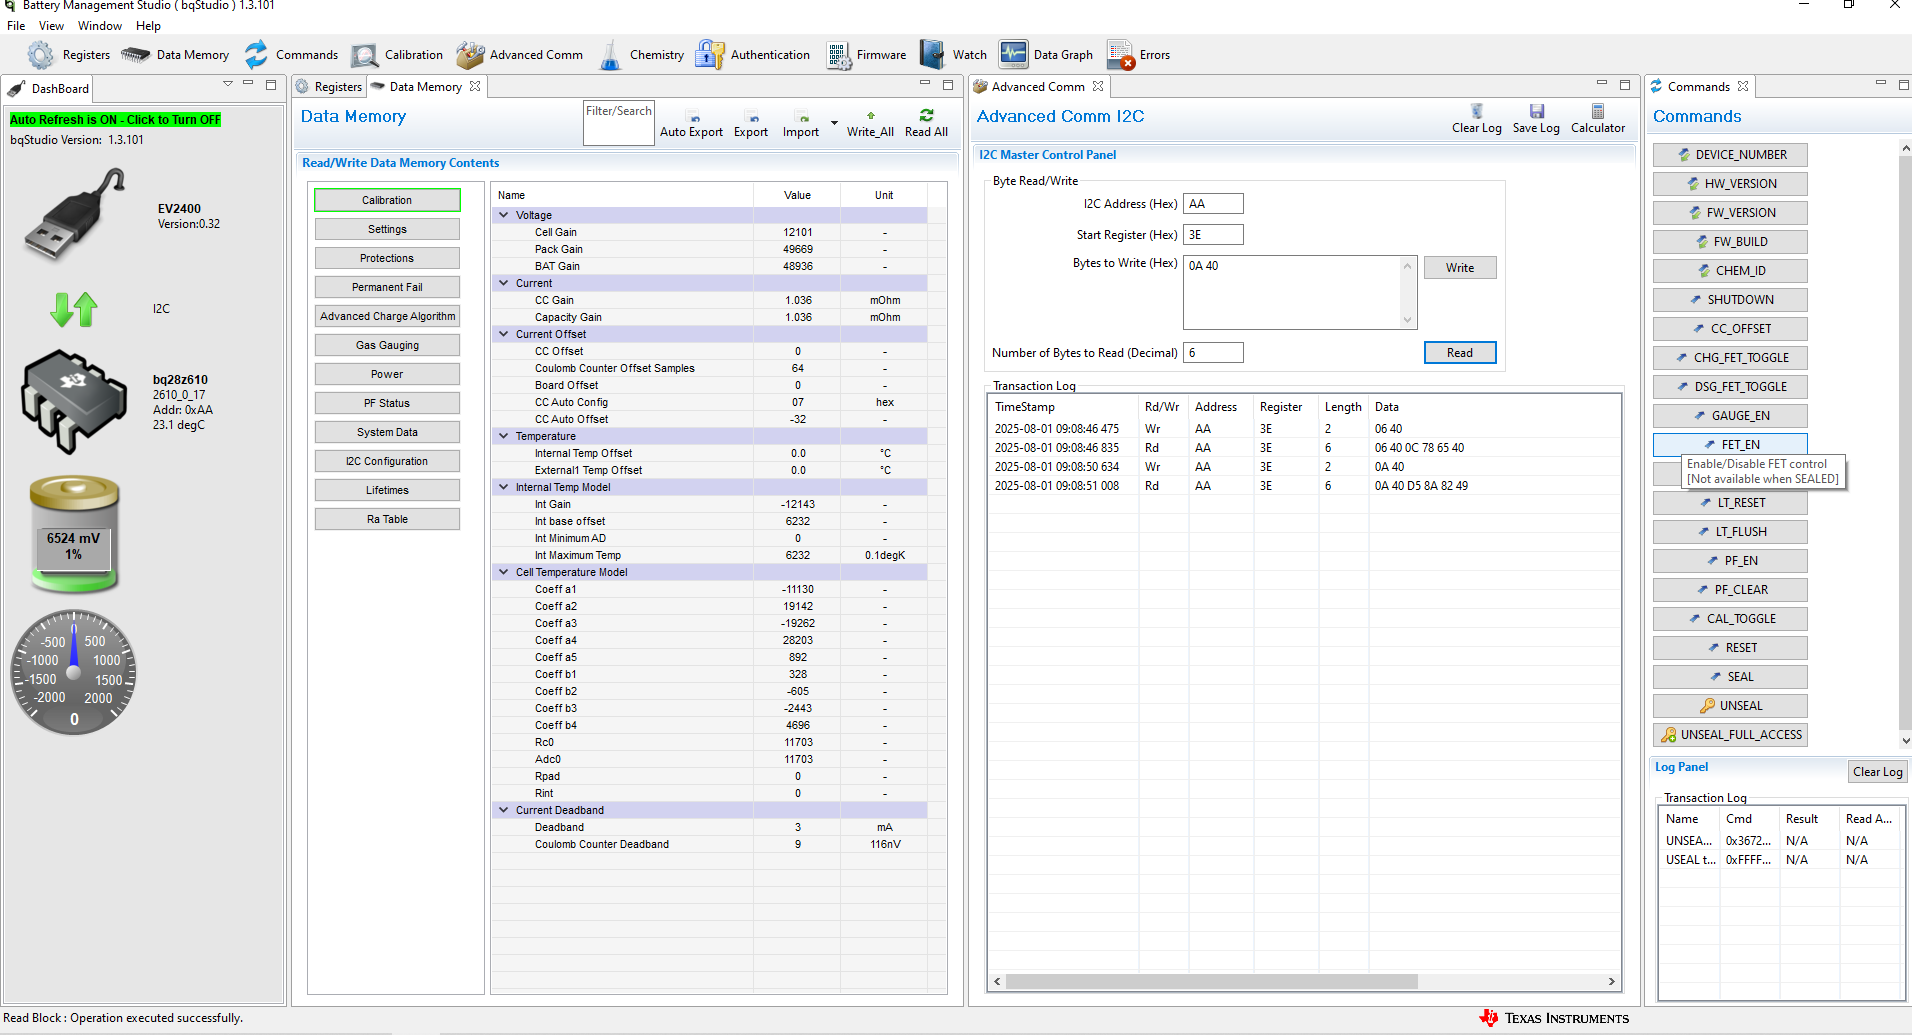This screenshot has height=1035, width=1912.
Task: Send the SEAL command
Action: click(x=1730, y=677)
